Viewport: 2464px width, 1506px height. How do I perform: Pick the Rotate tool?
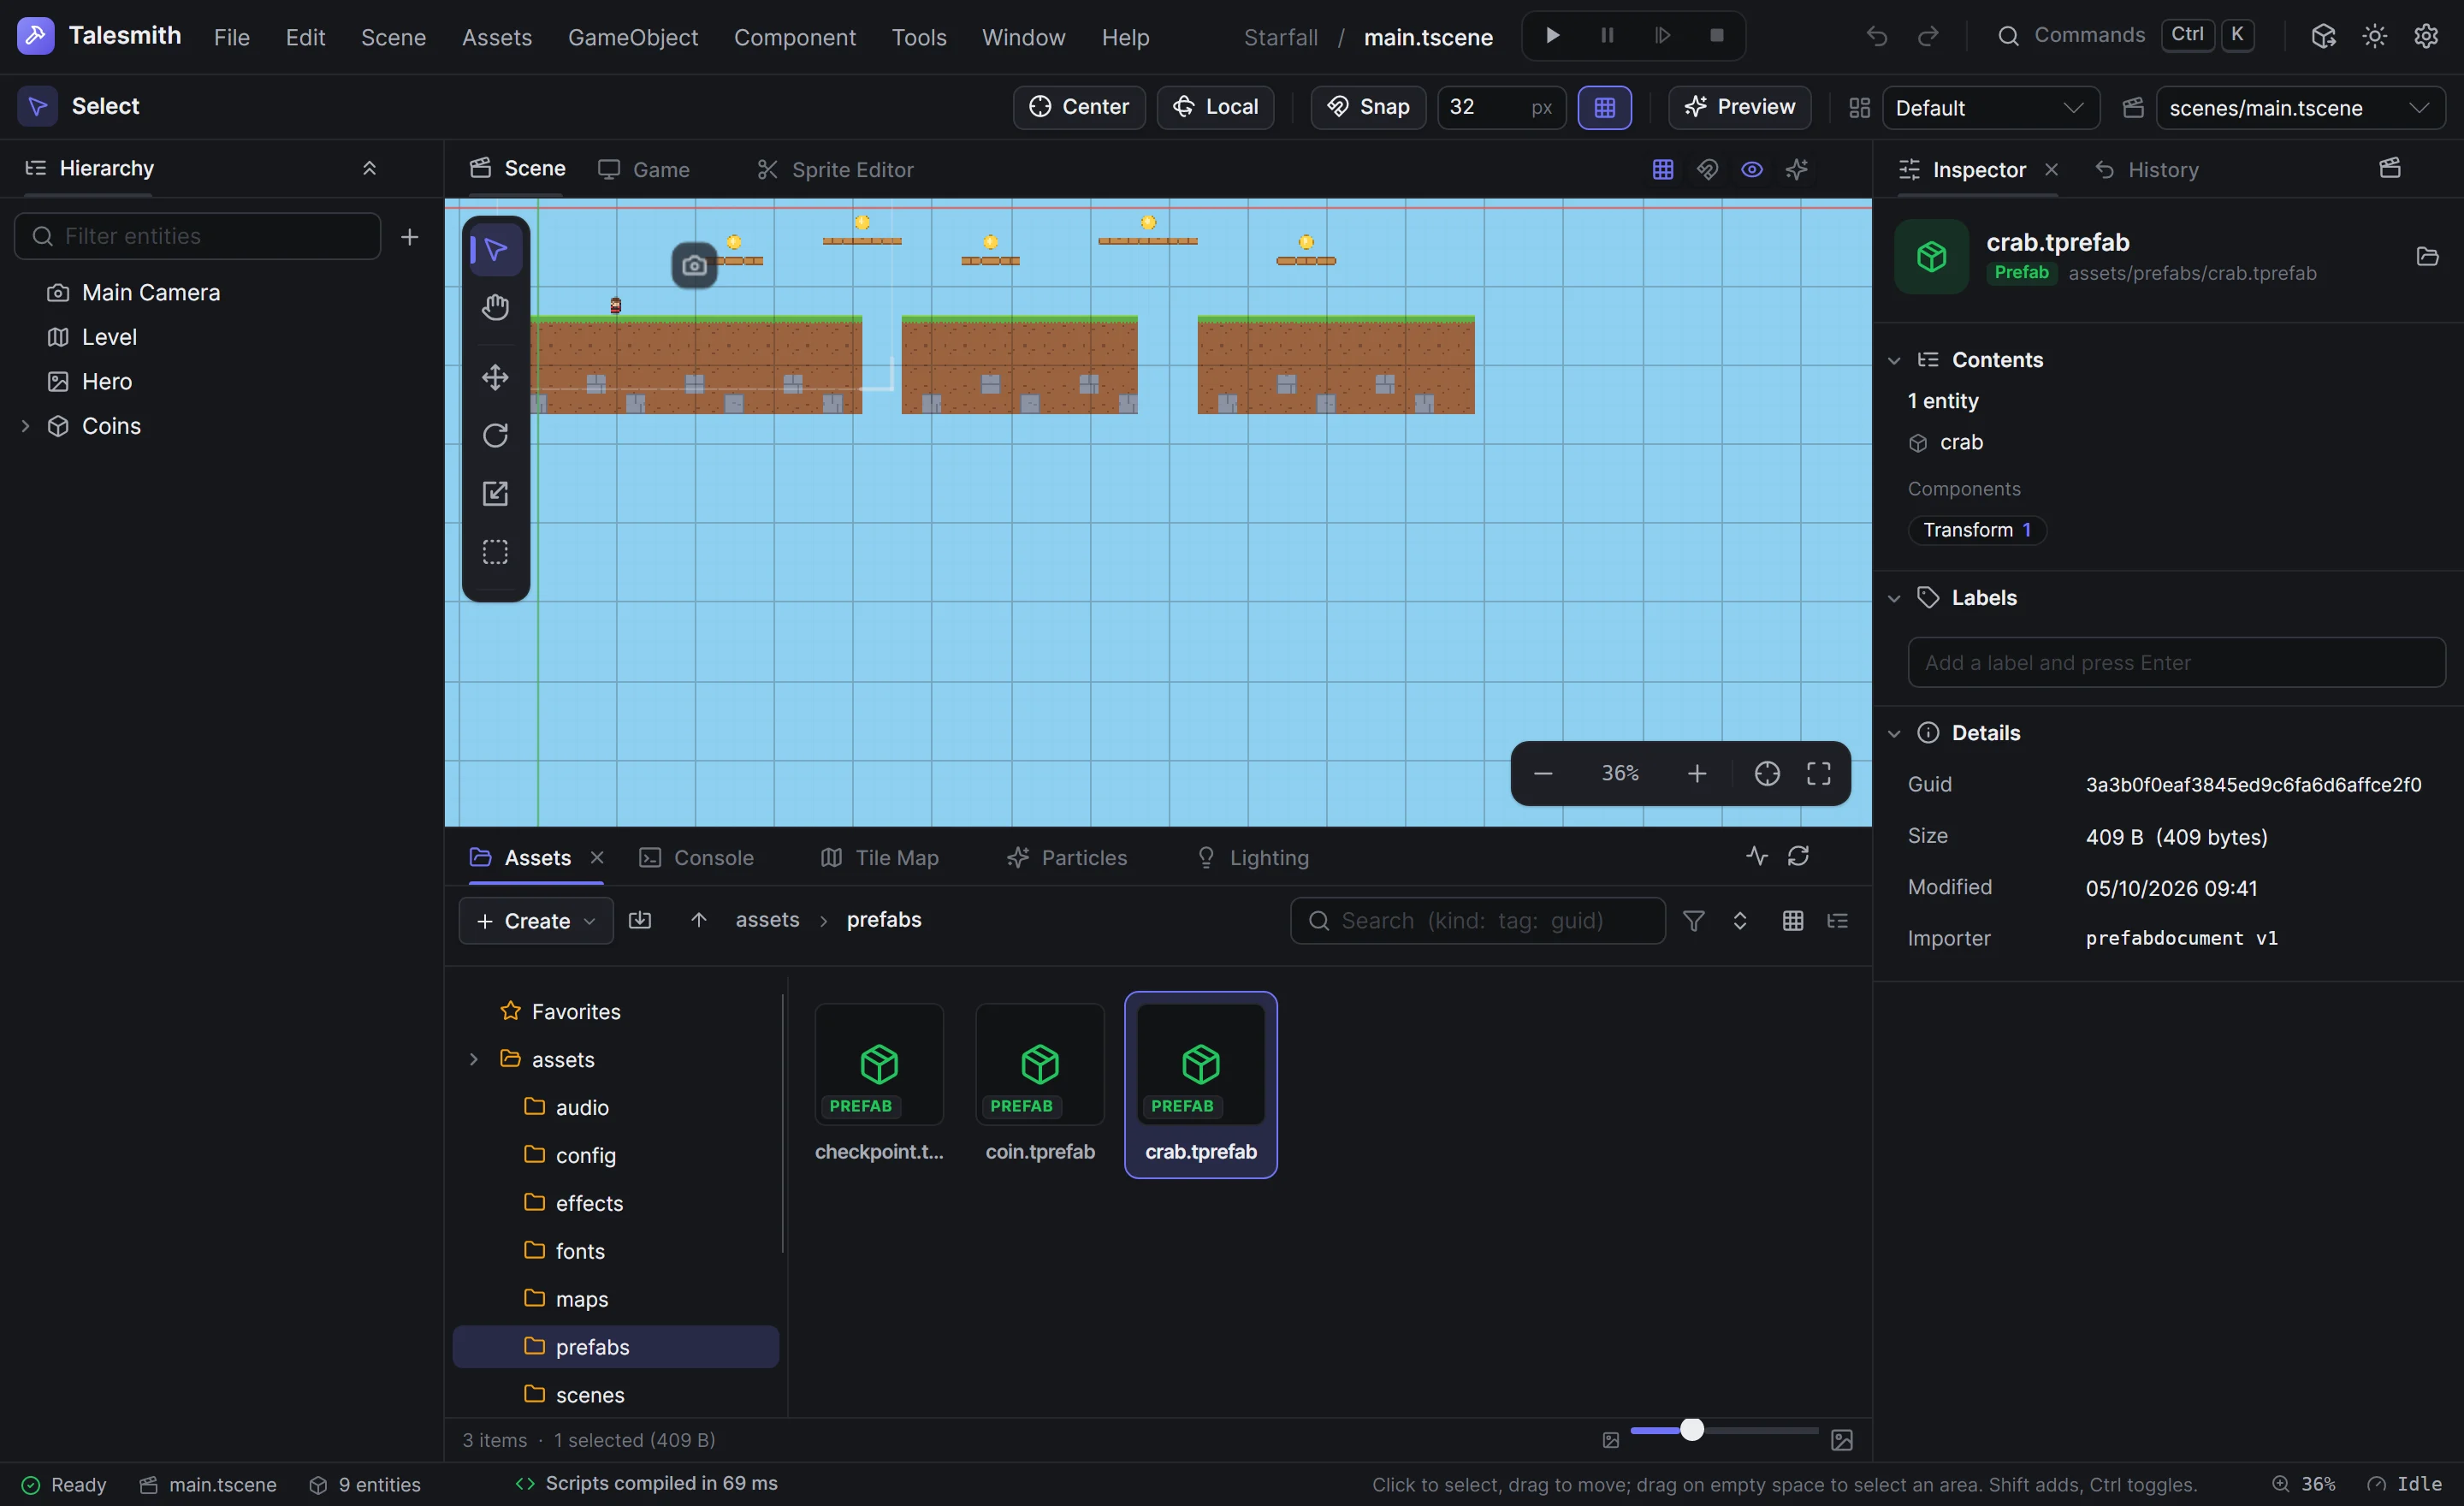tap(495, 435)
